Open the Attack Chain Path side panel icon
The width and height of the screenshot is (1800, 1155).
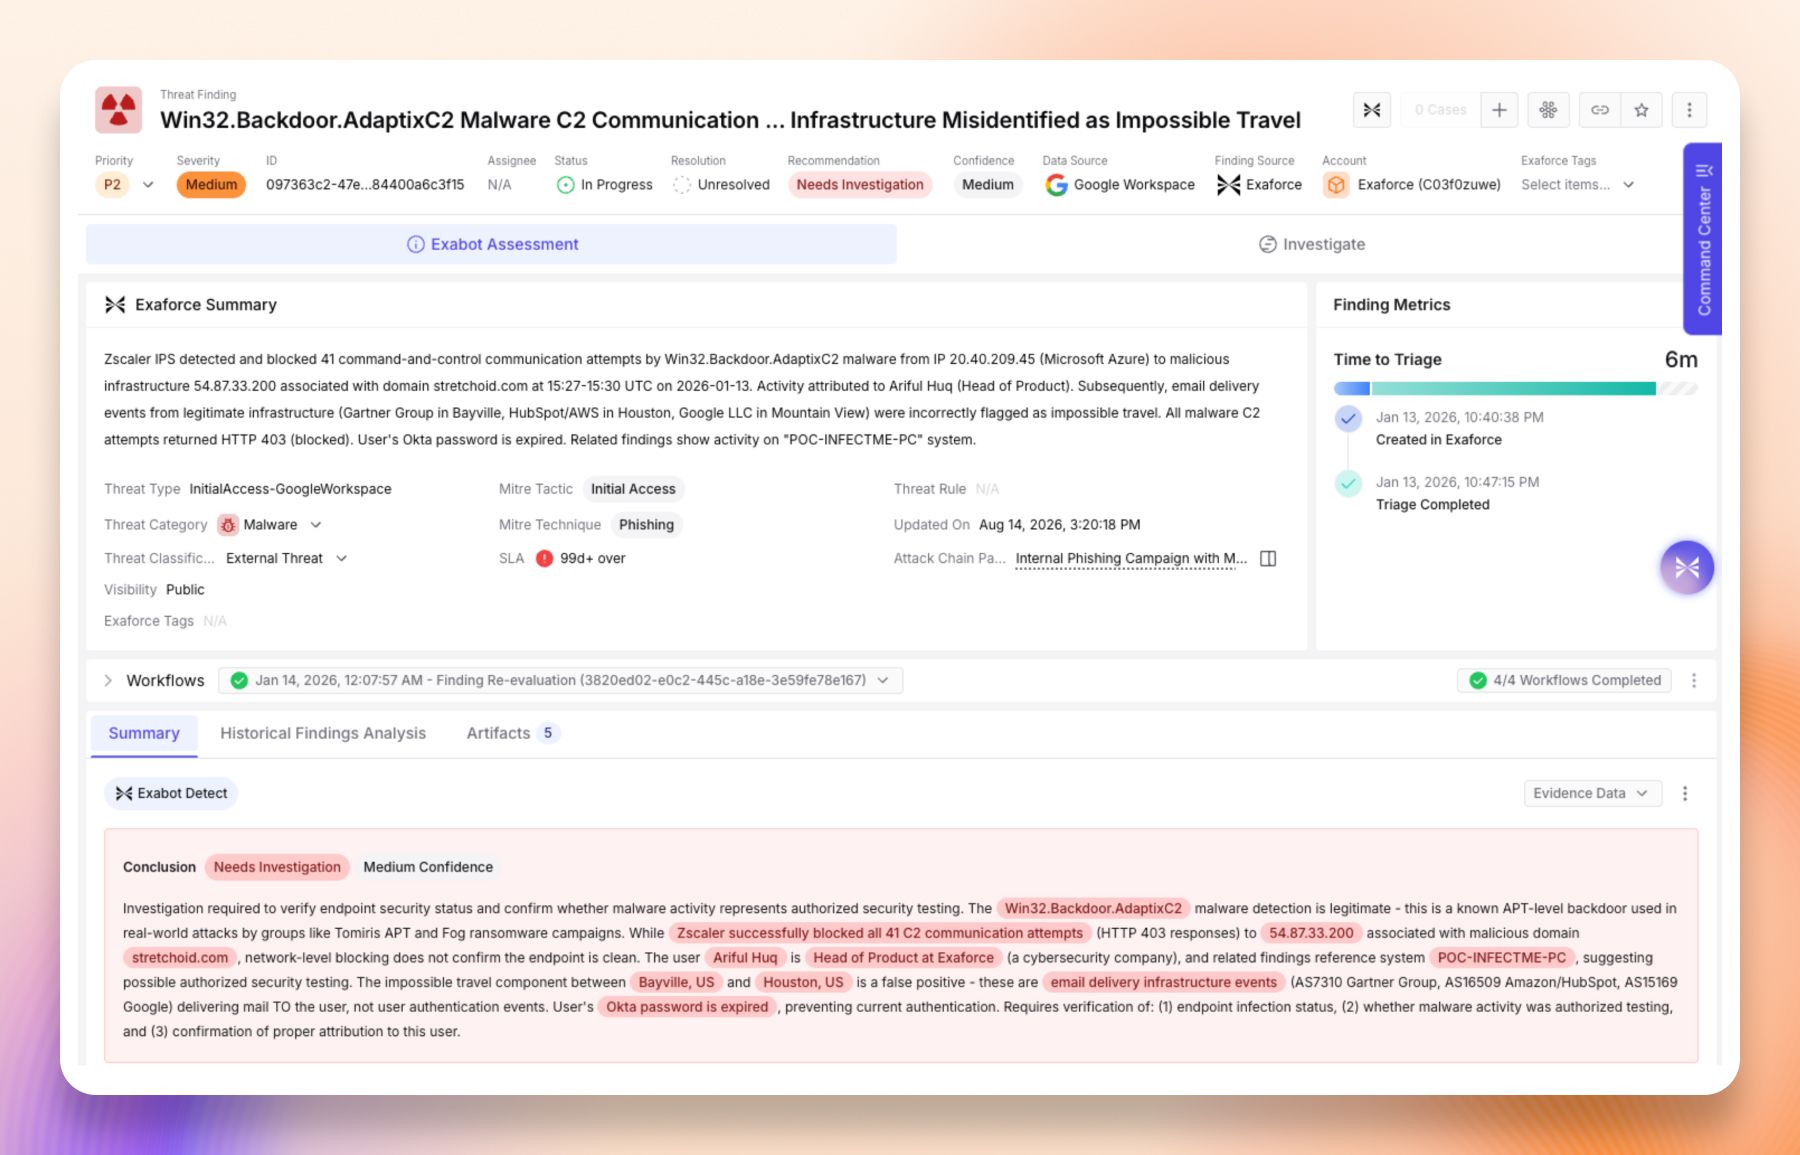click(x=1268, y=559)
